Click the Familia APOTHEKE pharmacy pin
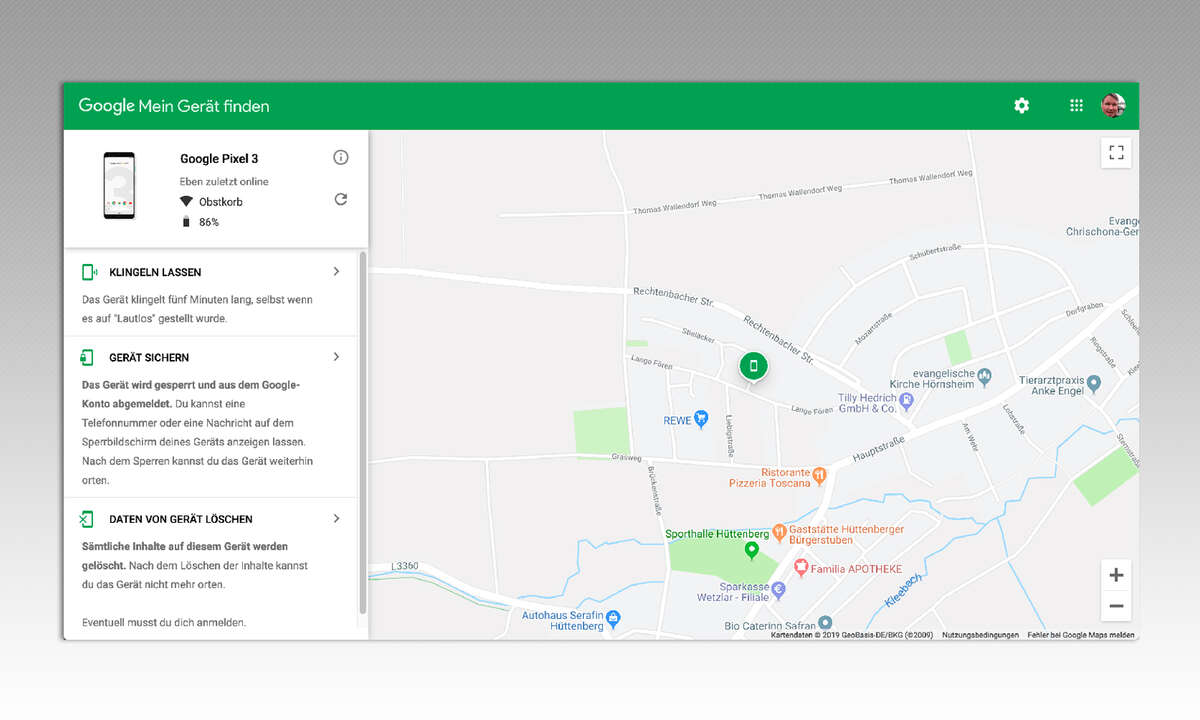1200x720 pixels. 800,567
